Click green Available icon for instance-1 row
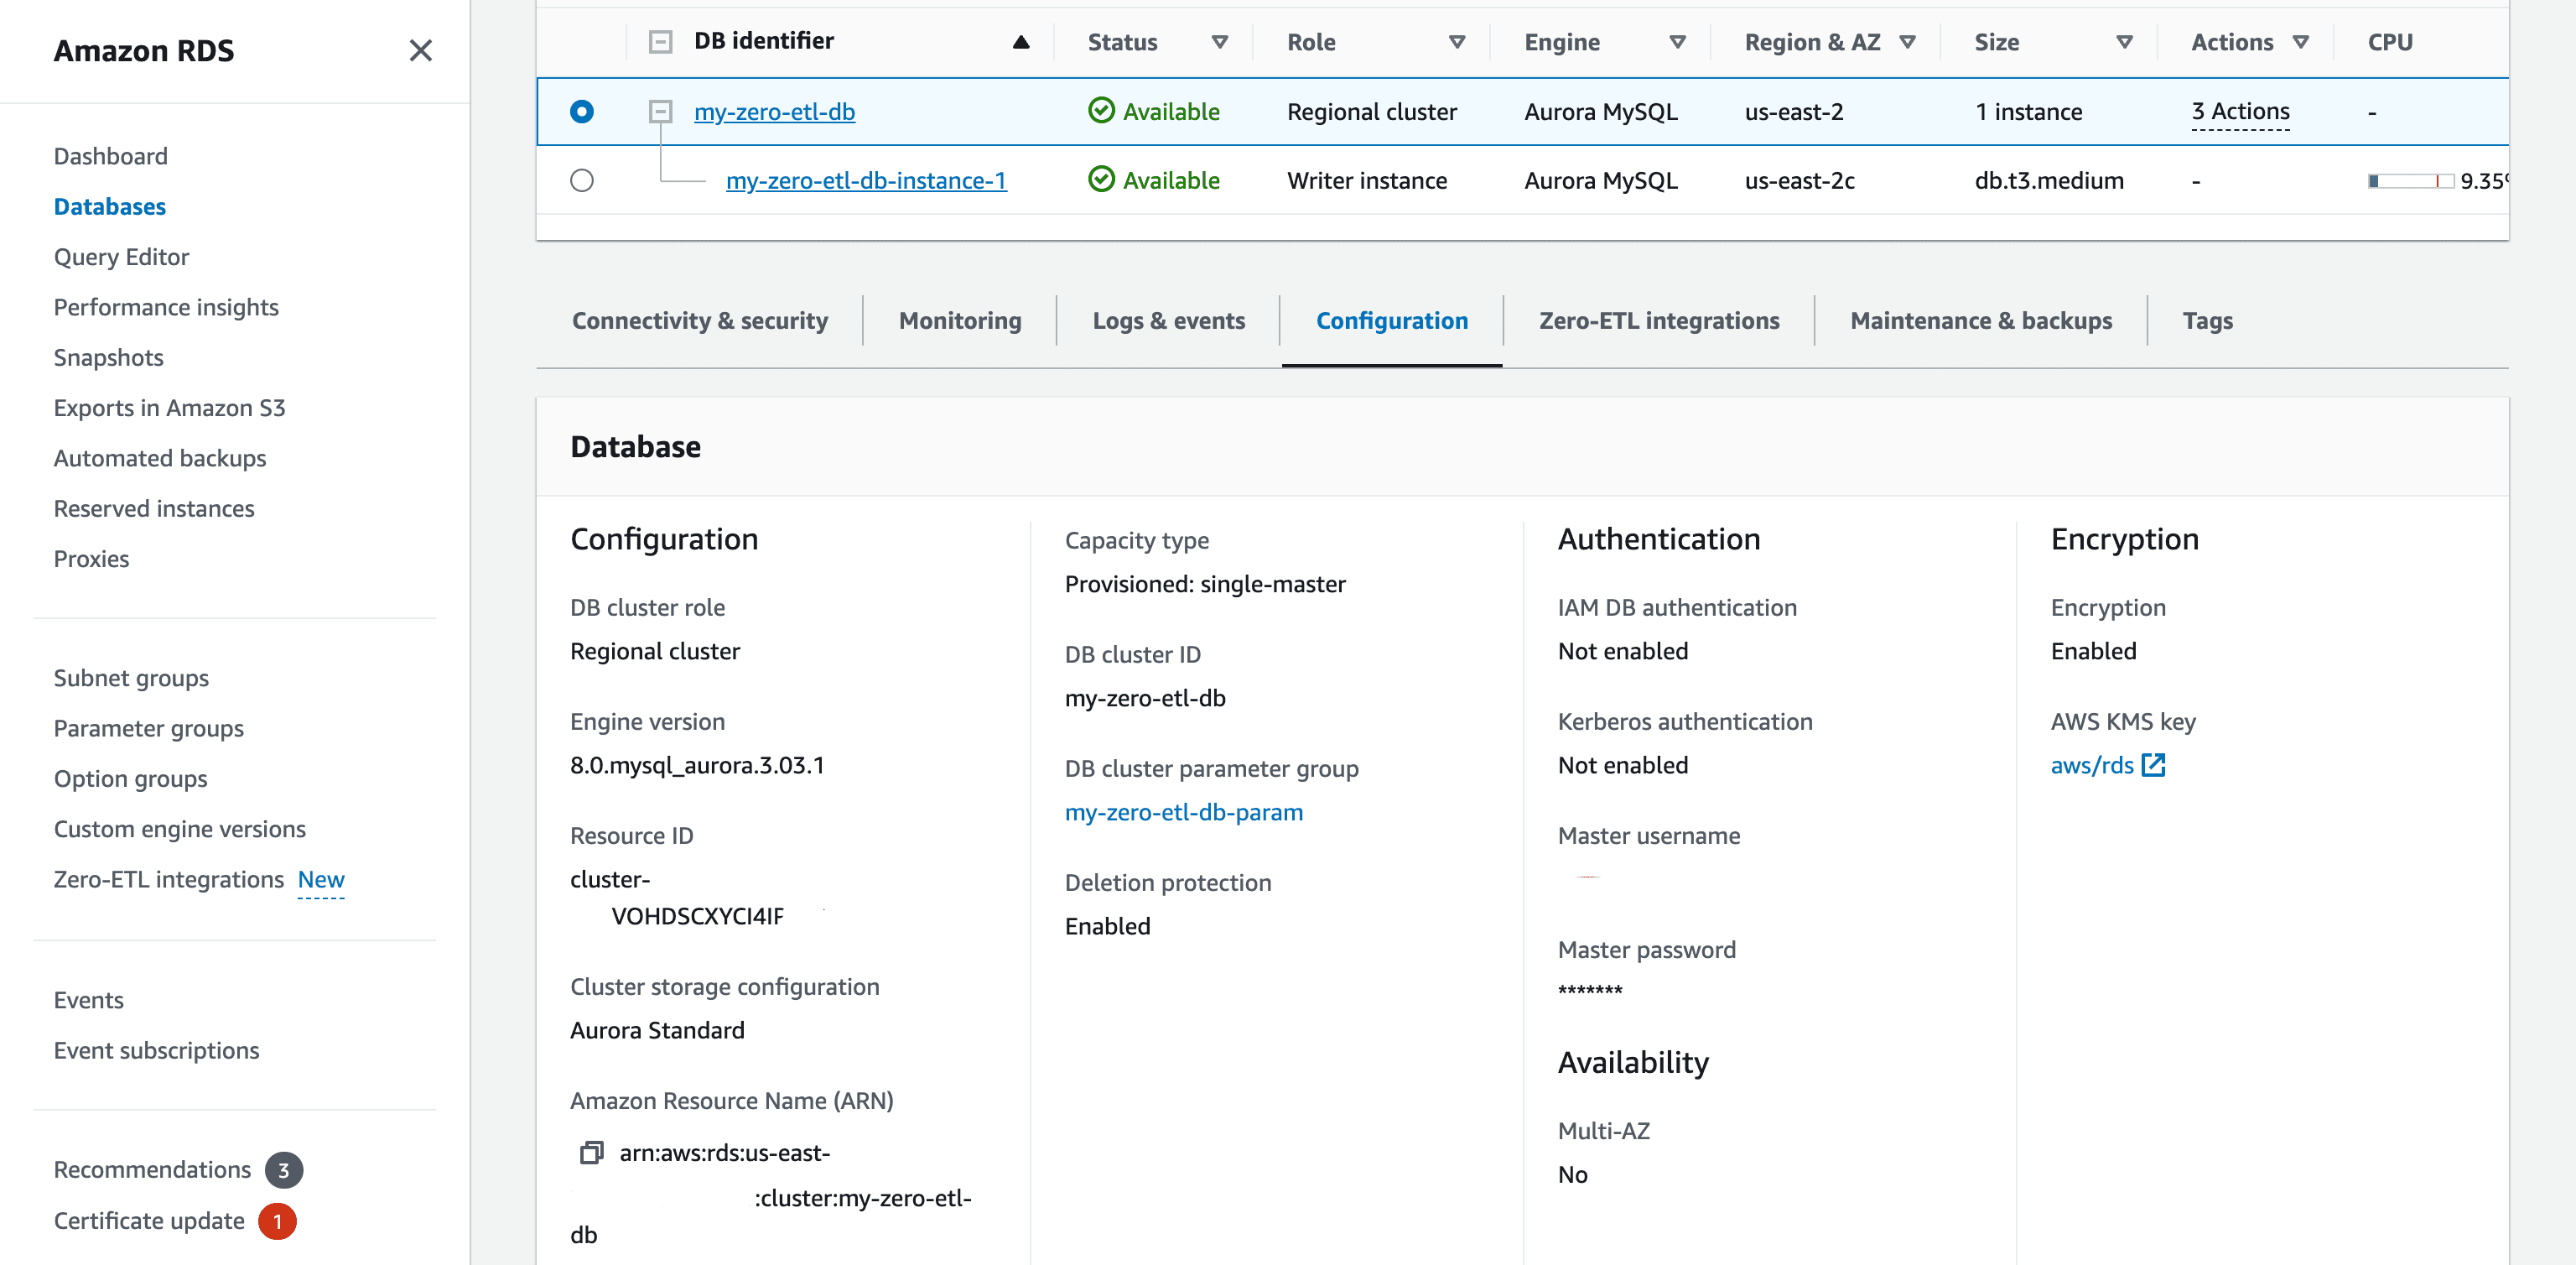 [x=1101, y=180]
